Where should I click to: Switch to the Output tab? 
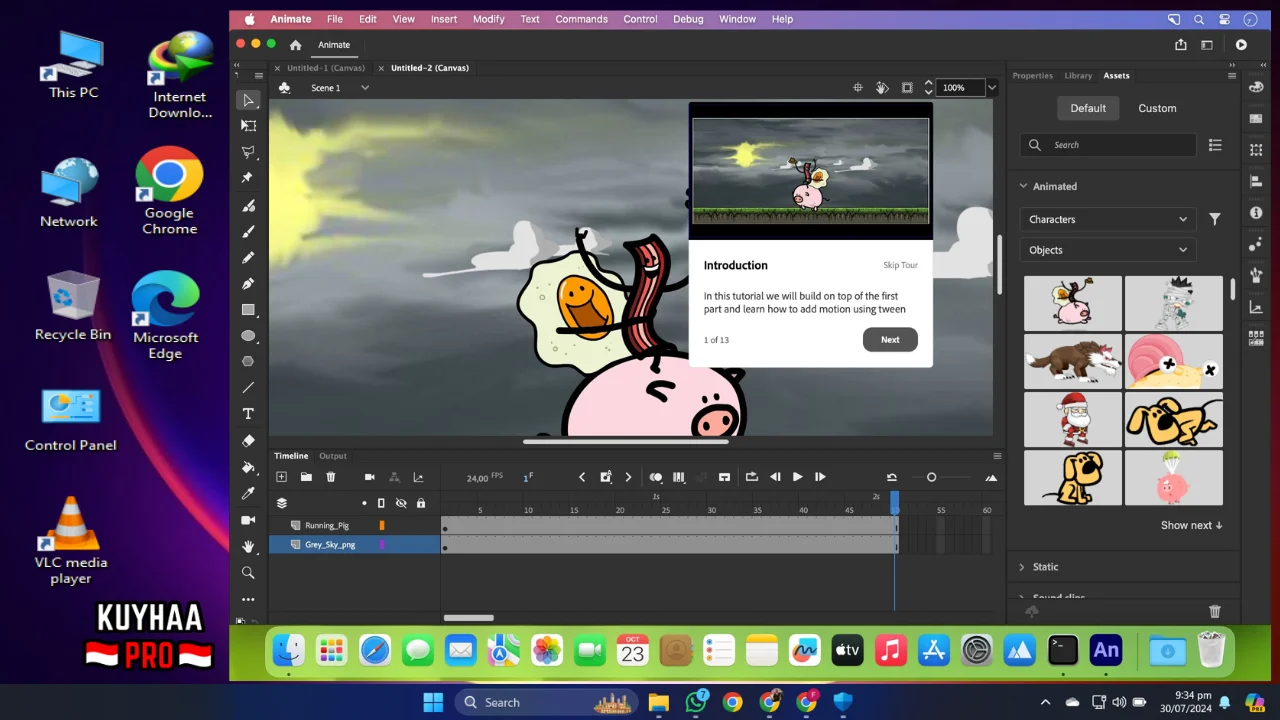(333, 456)
